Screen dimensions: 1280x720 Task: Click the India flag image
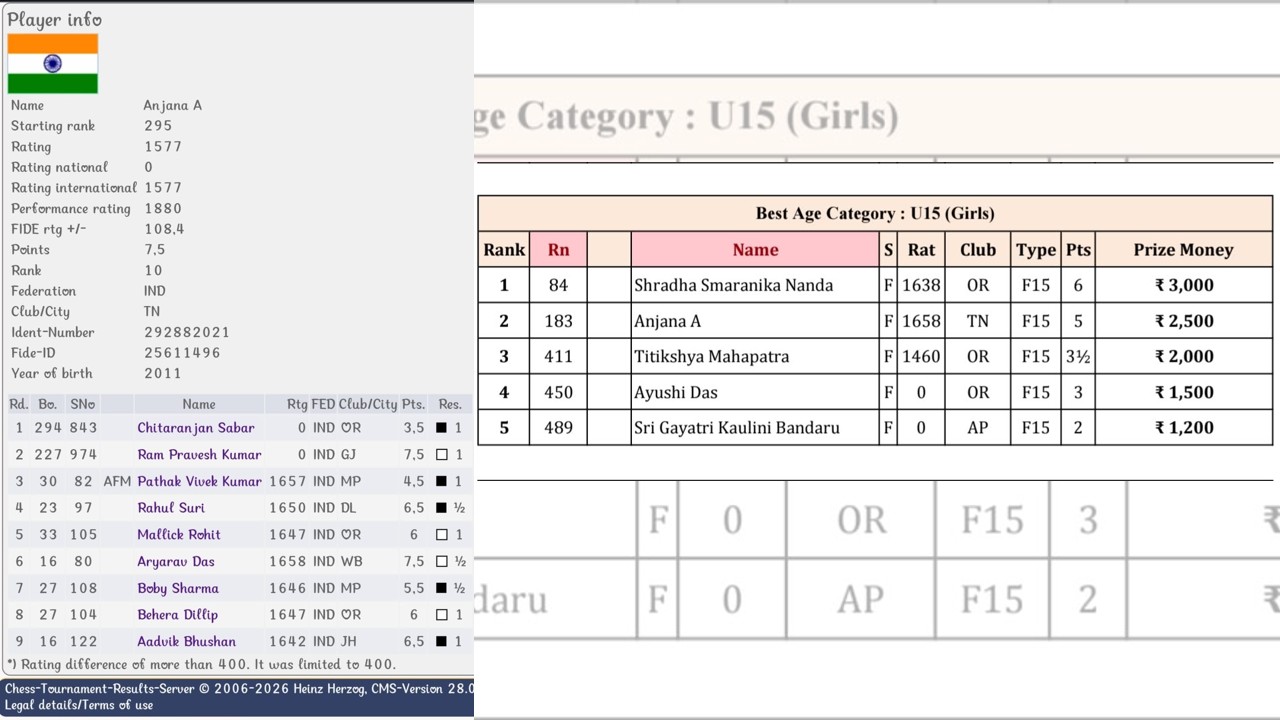coord(53,64)
